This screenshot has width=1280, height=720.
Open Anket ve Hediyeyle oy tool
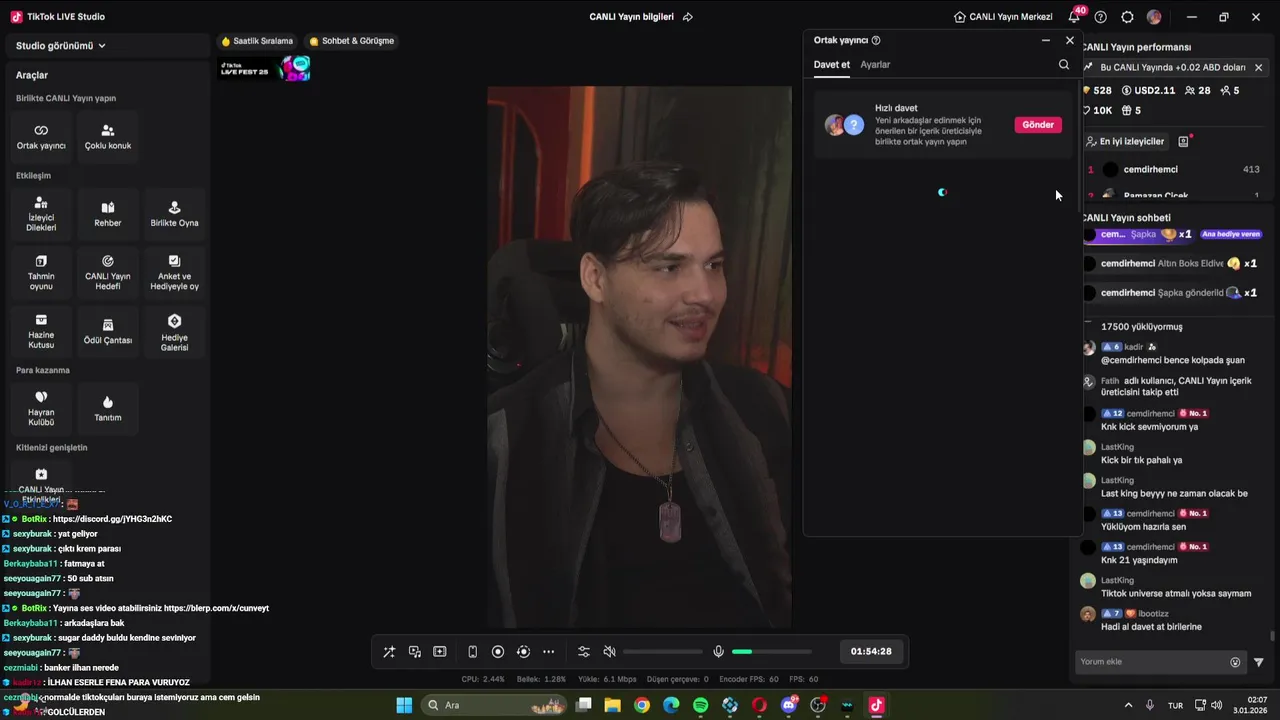point(175,273)
